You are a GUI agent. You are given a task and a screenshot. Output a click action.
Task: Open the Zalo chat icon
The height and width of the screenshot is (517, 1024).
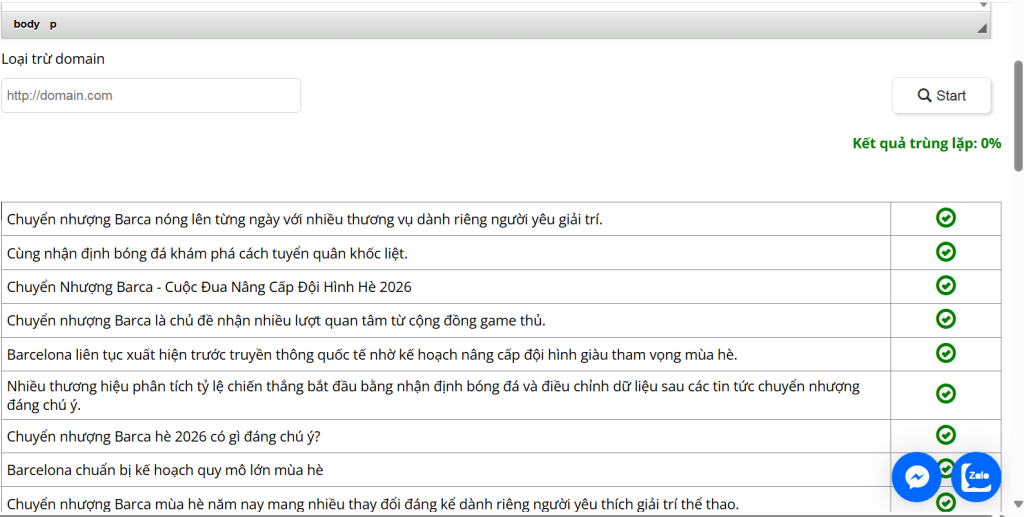(x=976, y=477)
